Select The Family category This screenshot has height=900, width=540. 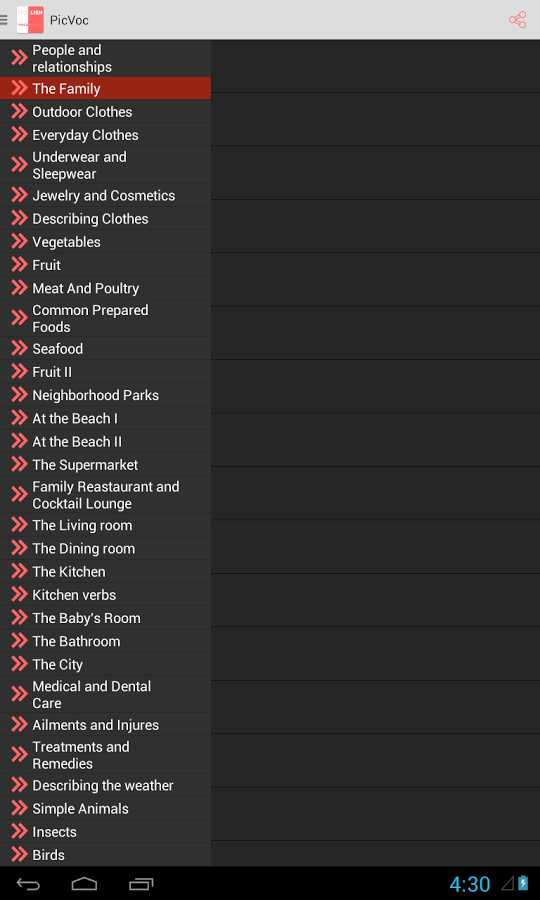pos(106,88)
